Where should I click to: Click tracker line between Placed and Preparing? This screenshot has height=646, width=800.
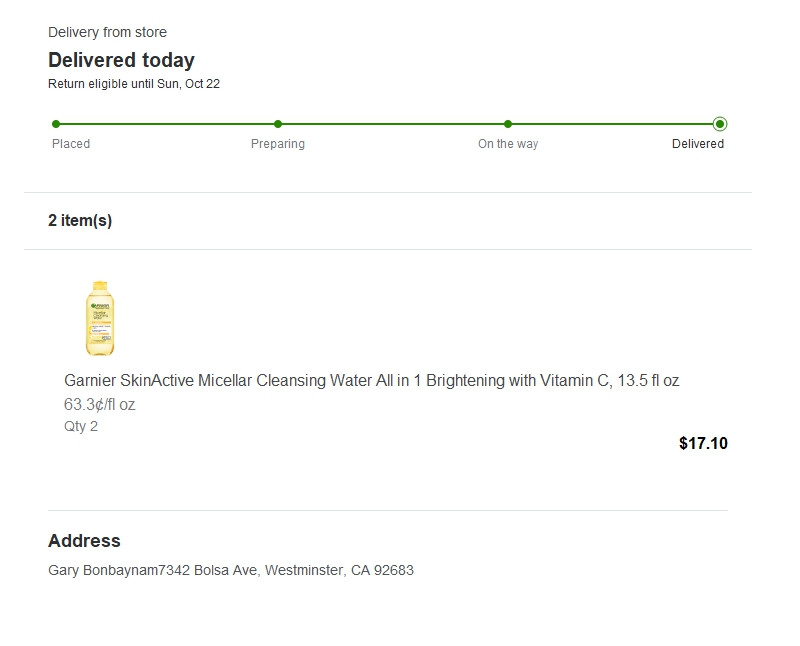click(x=167, y=124)
